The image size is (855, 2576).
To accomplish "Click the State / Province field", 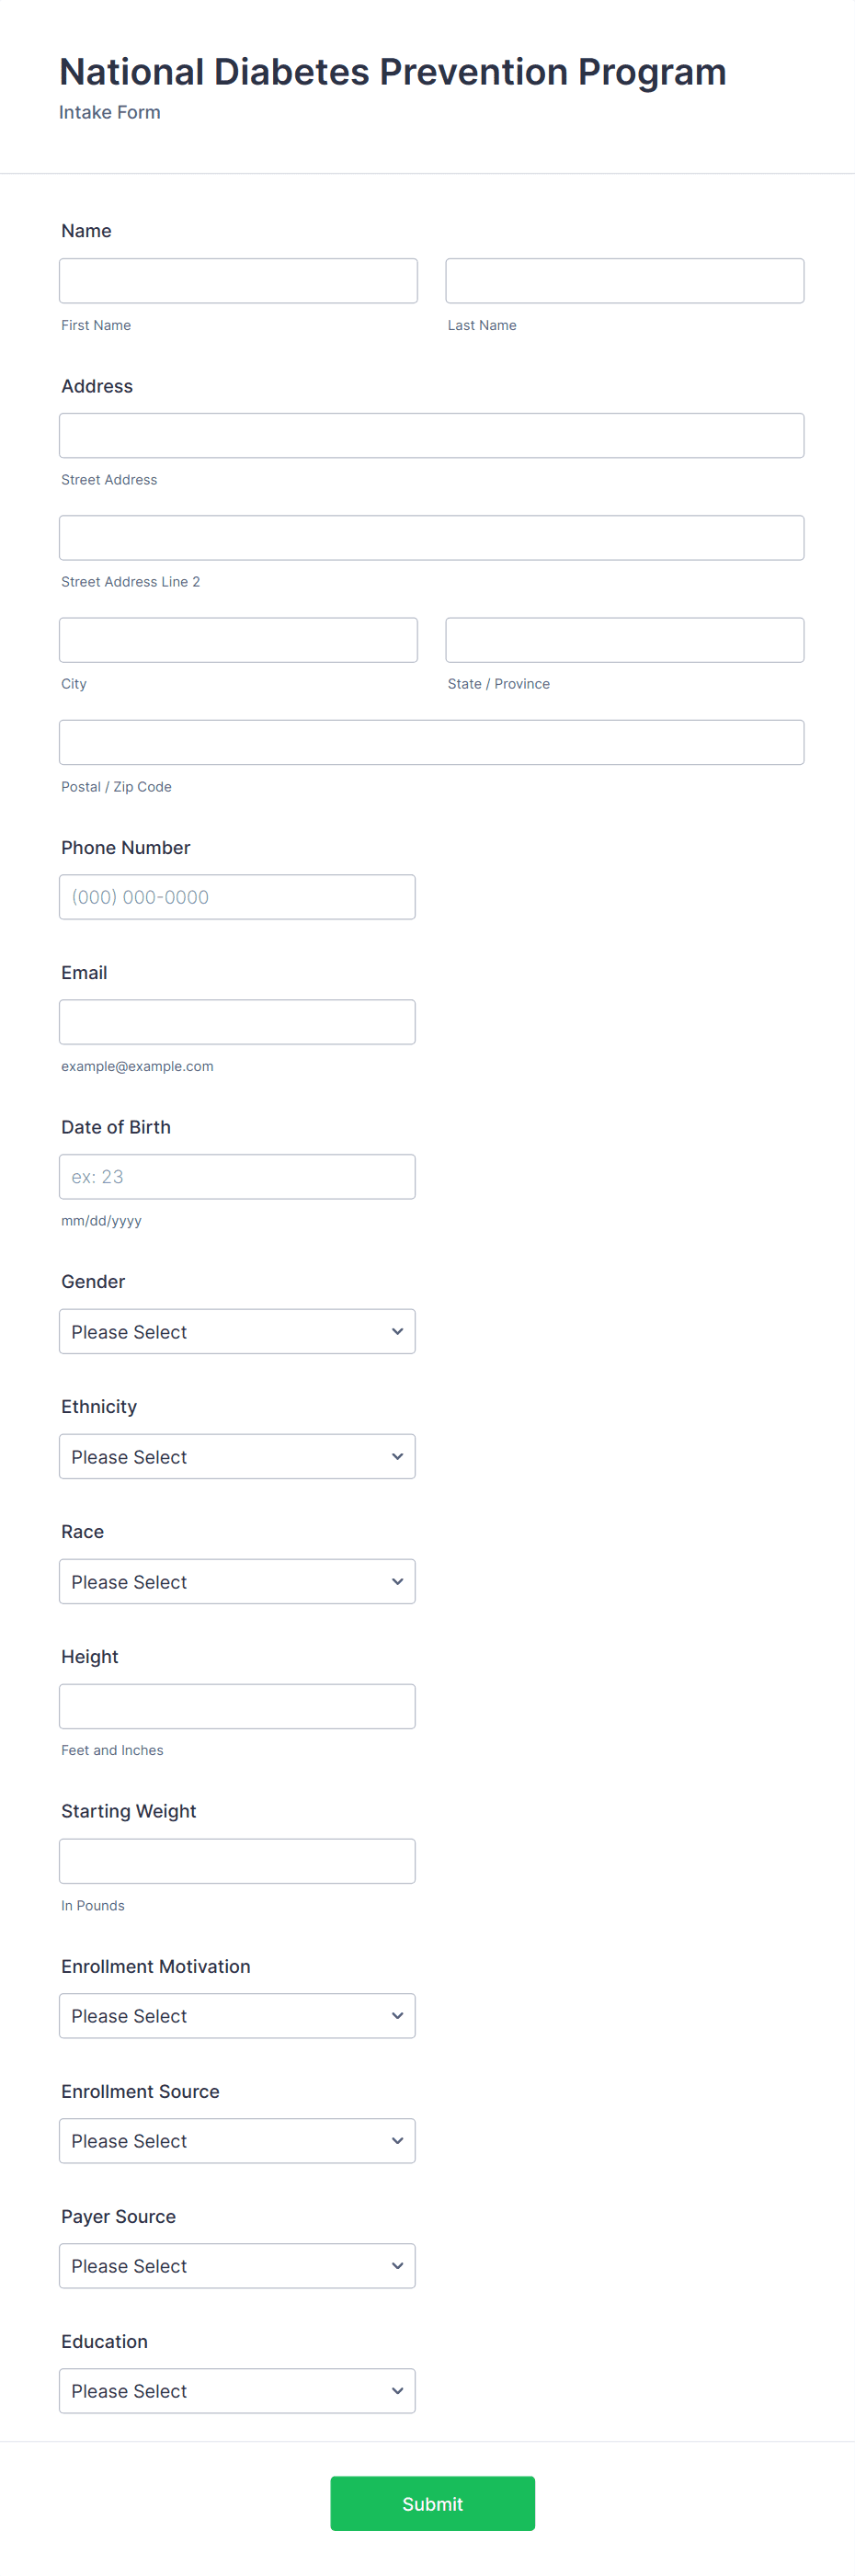I will pos(624,639).
